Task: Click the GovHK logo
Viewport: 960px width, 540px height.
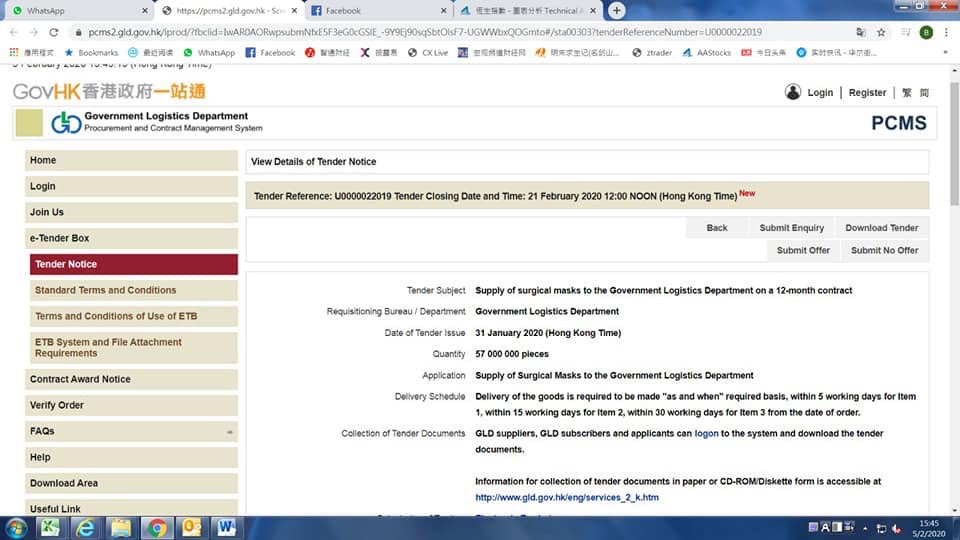Action: (109, 92)
